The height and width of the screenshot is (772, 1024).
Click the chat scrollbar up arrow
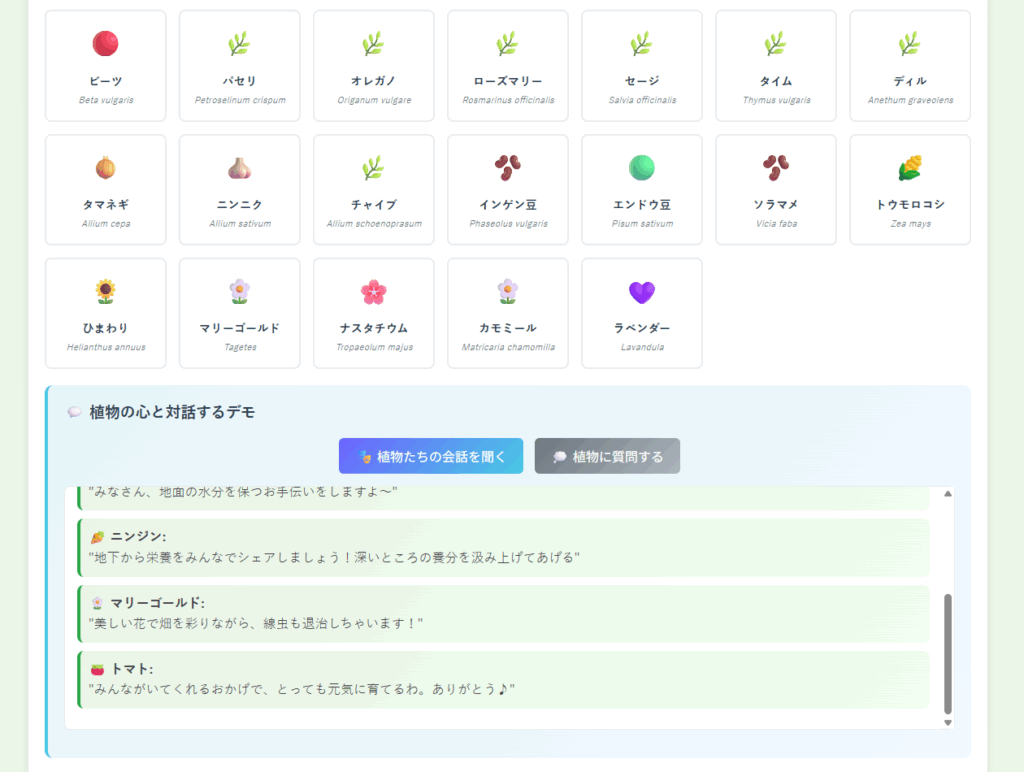948,493
